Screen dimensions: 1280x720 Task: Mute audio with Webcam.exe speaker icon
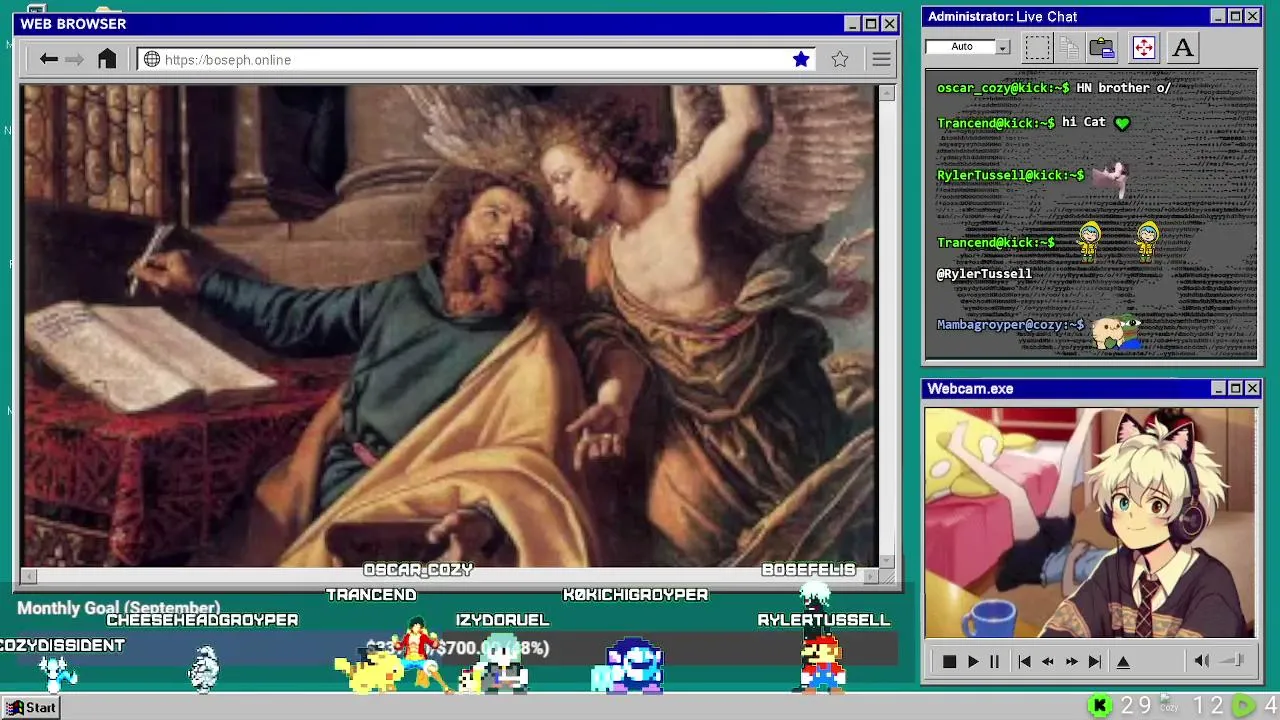(1202, 660)
